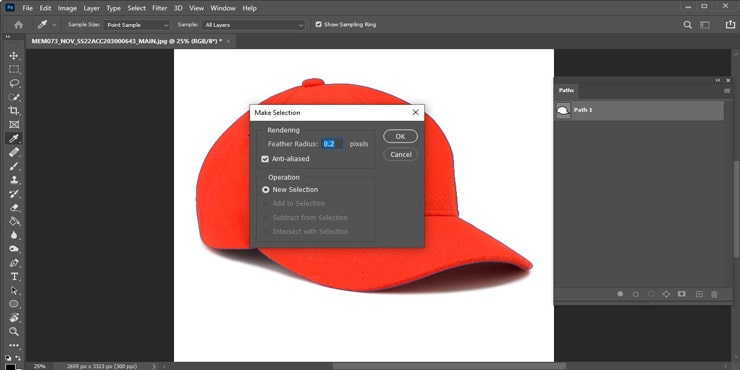Open the Paths panel options menu
740x370 pixels.
tap(727, 90)
